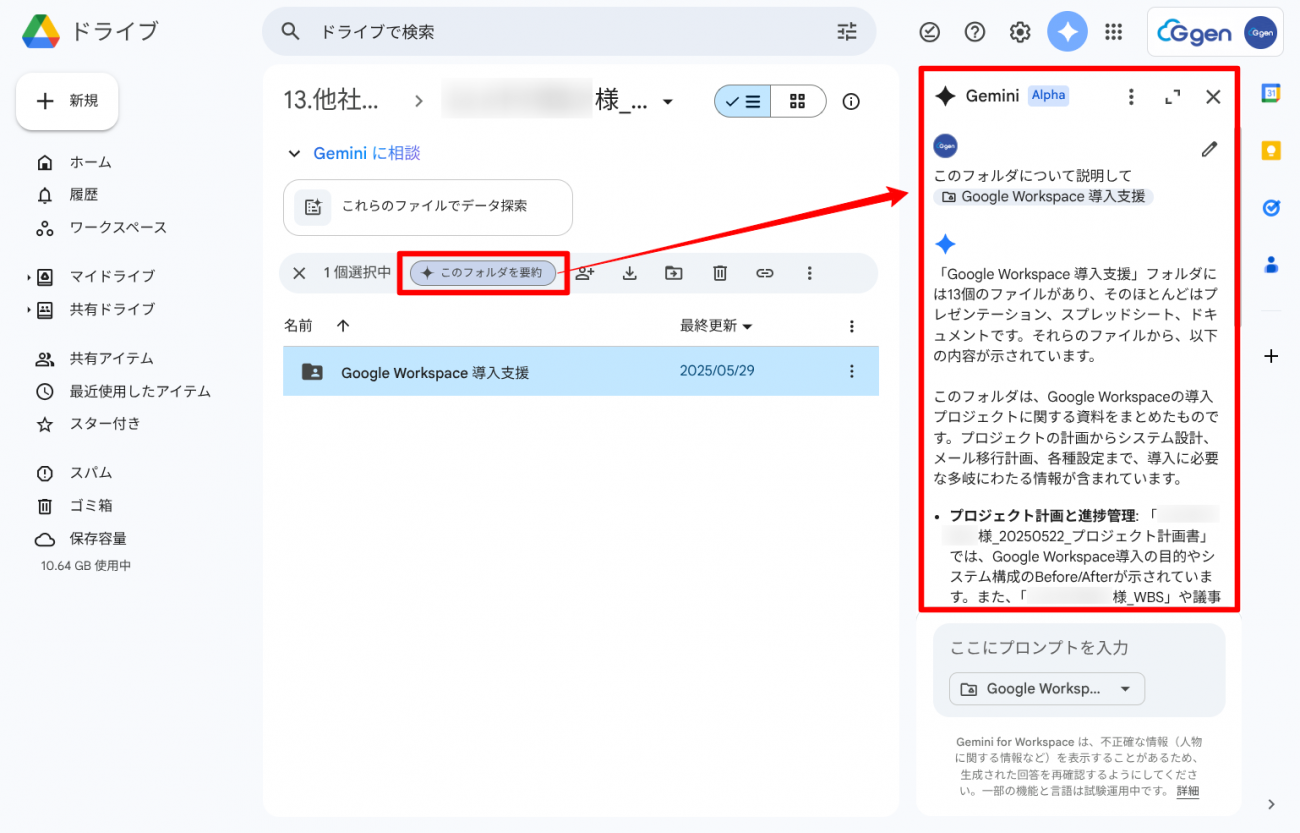Download the selected folder

click(x=630, y=273)
